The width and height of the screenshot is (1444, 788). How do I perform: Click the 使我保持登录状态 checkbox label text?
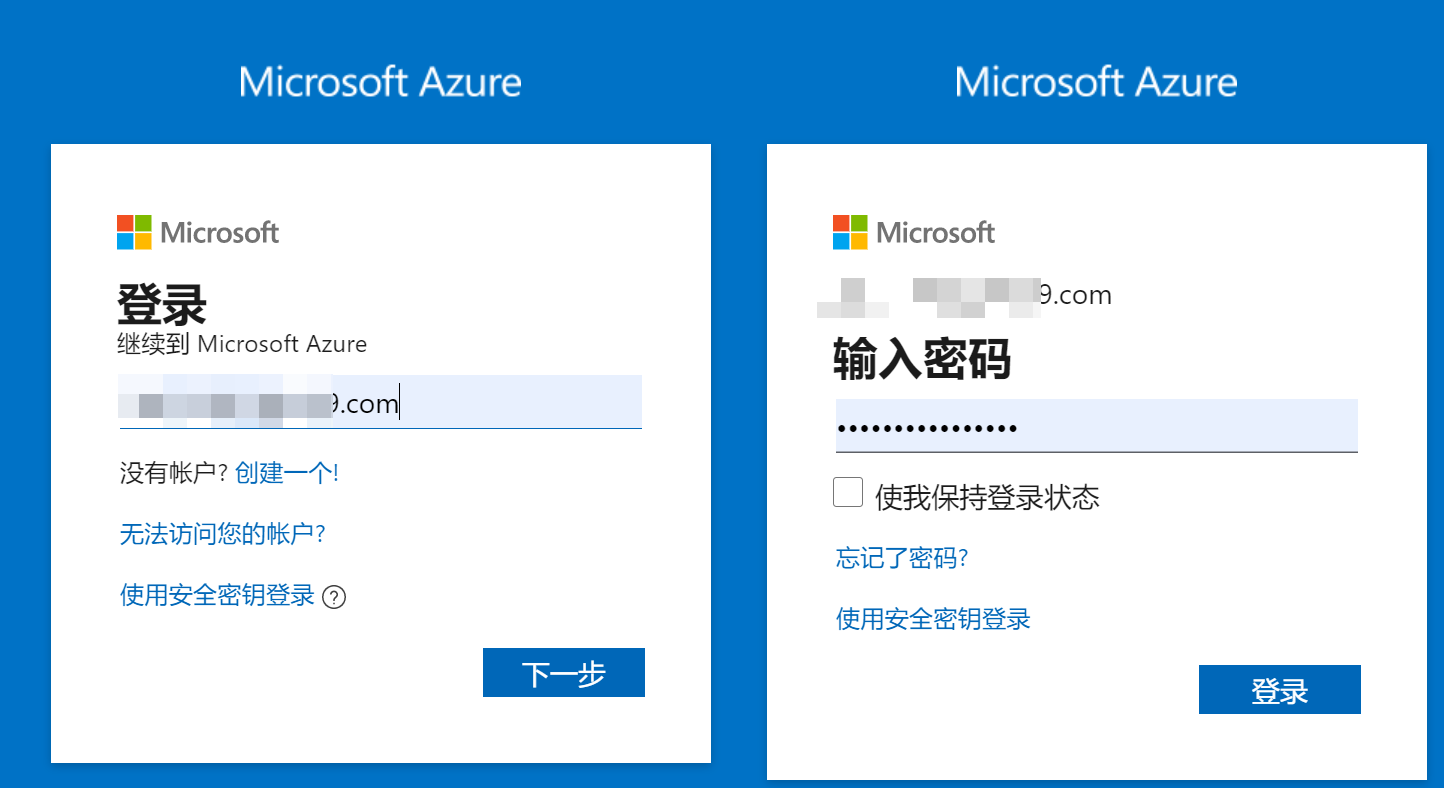(987, 497)
